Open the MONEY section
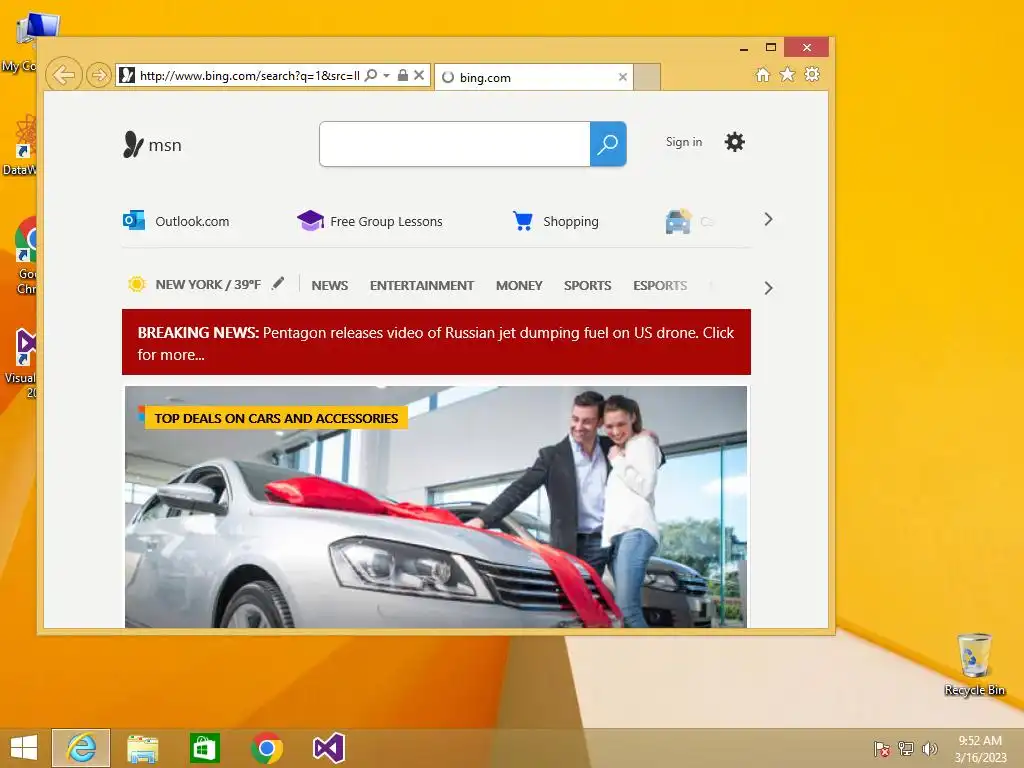This screenshot has width=1024, height=768. [x=519, y=285]
